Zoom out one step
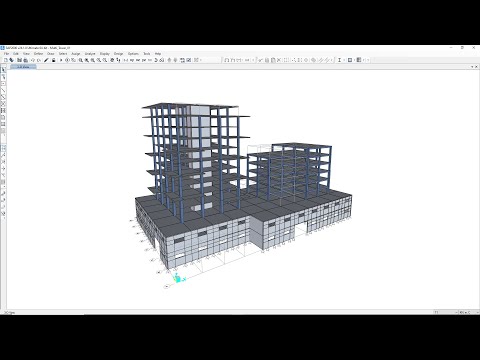Image resolution: width=480 pixels, height=360 pixels. (x=105, y=60)
